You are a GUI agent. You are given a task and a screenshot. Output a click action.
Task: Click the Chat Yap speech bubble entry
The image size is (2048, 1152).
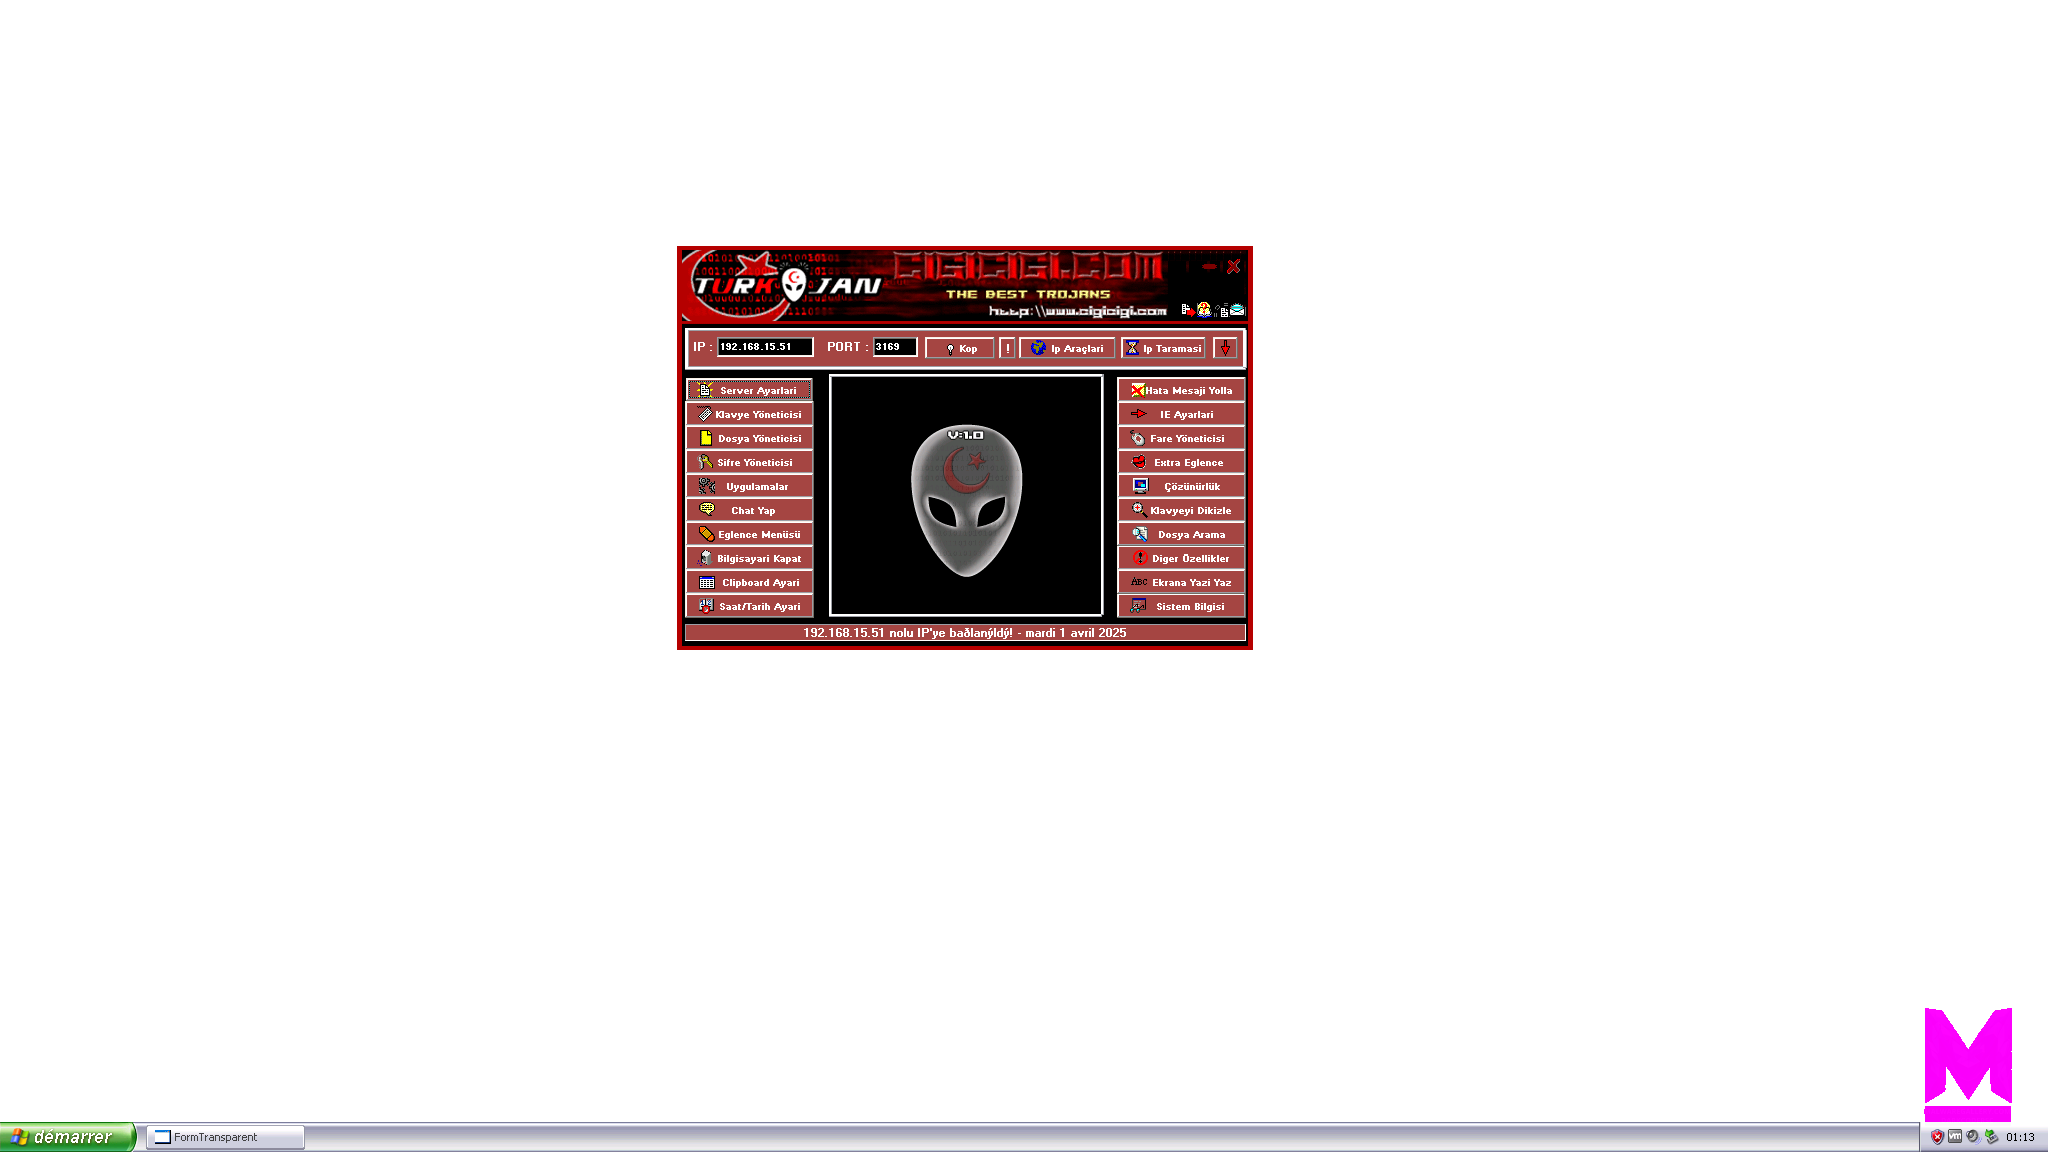tap(749, 510)
